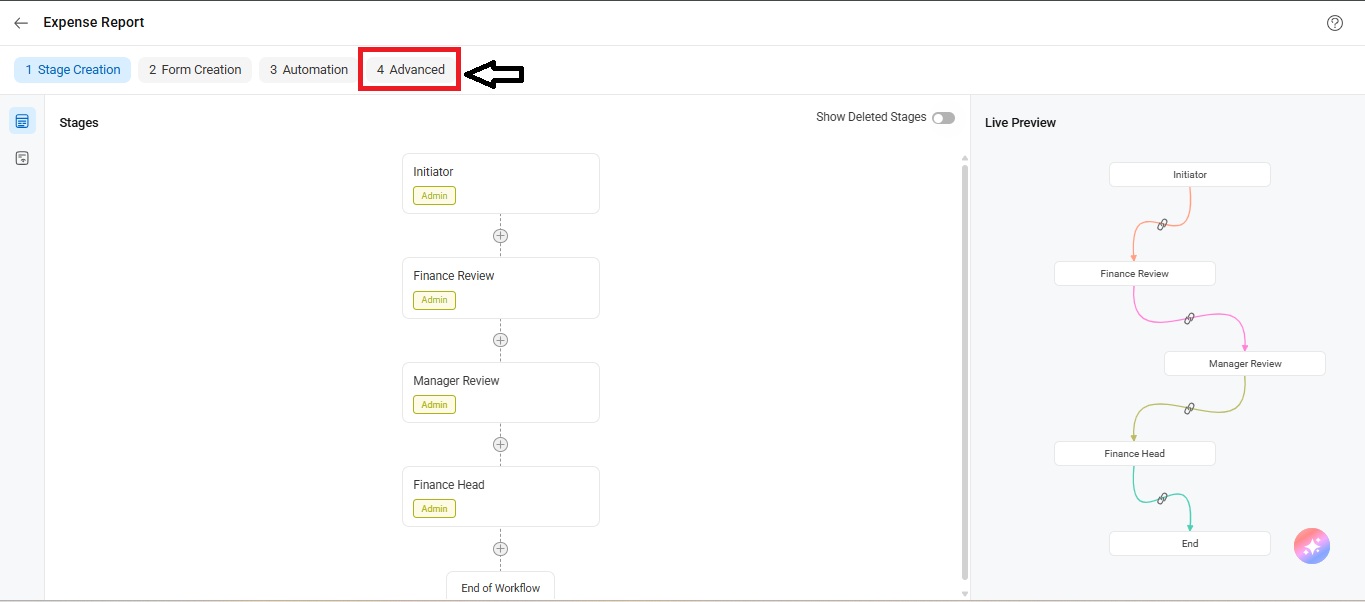Click Admin tag on Finance Review stage
Viewport: 1365px width, 602px height.
click(434, 300)
